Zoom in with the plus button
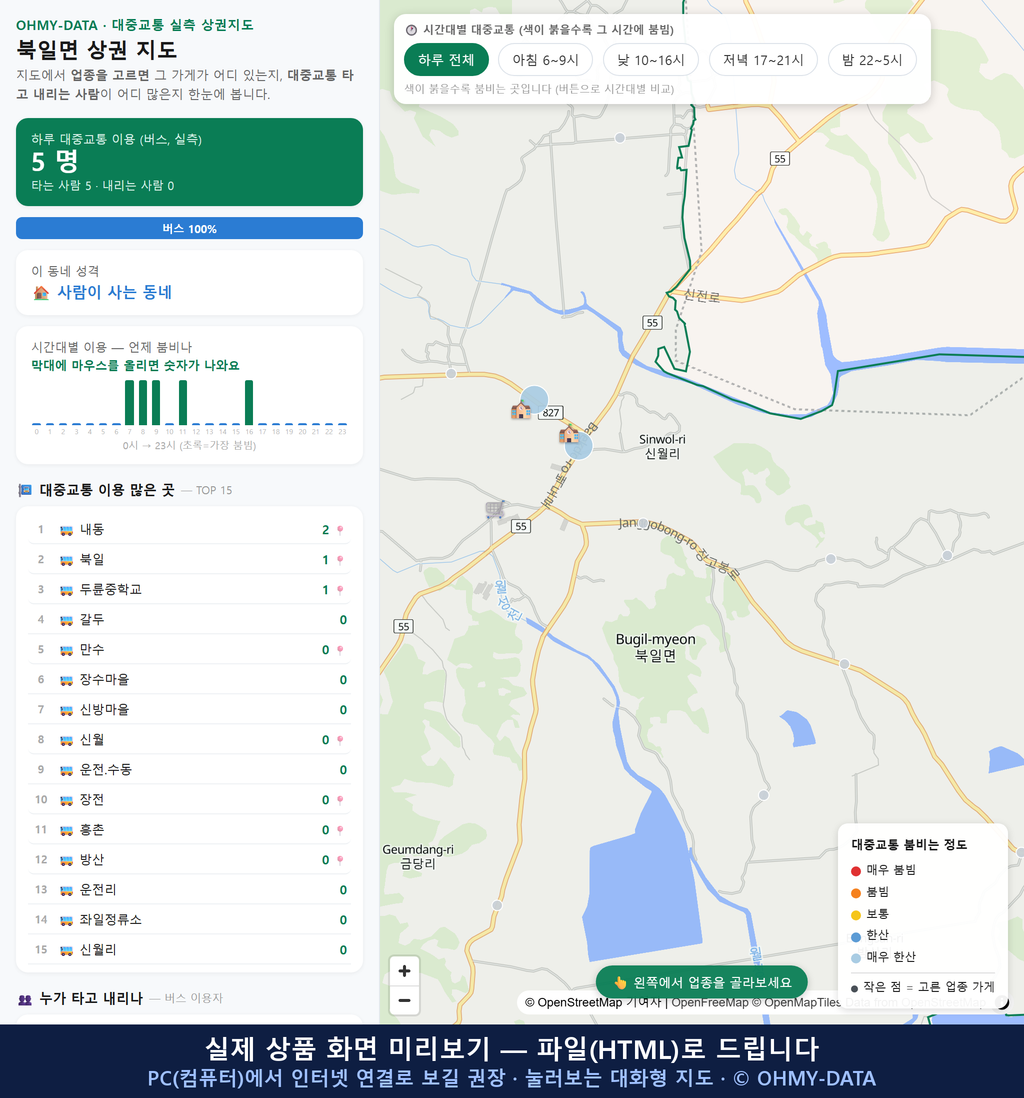 coord(404,971)
